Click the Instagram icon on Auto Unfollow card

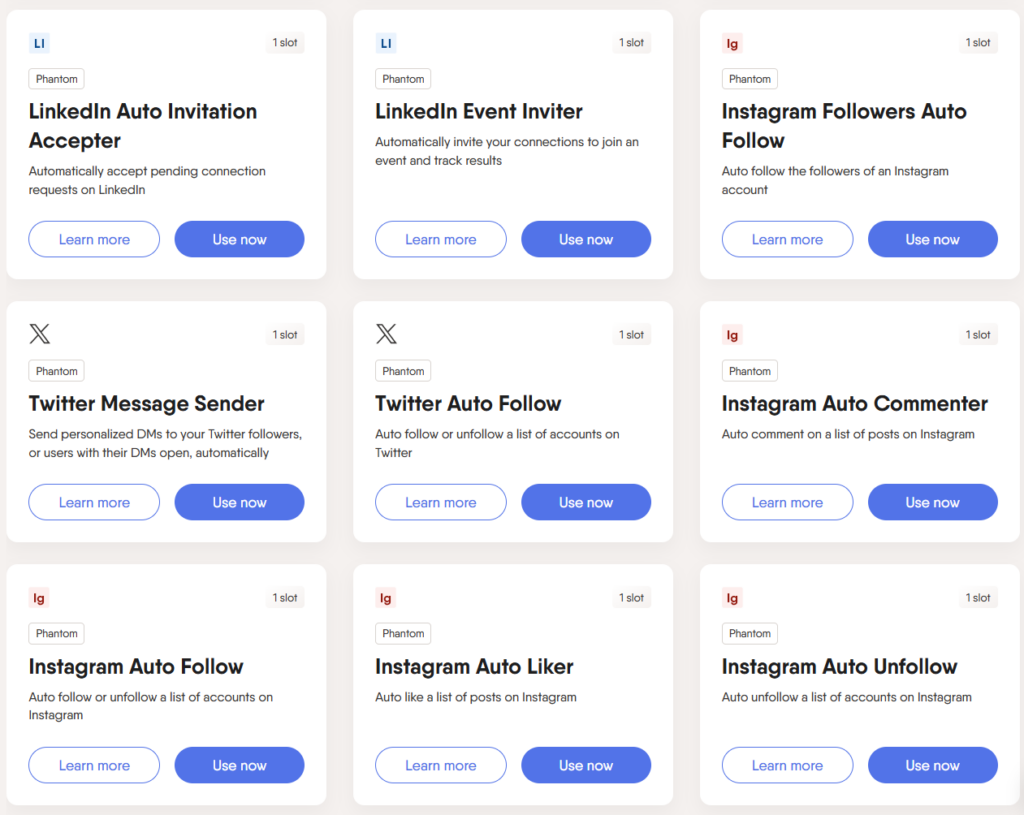tap(732, 598)
